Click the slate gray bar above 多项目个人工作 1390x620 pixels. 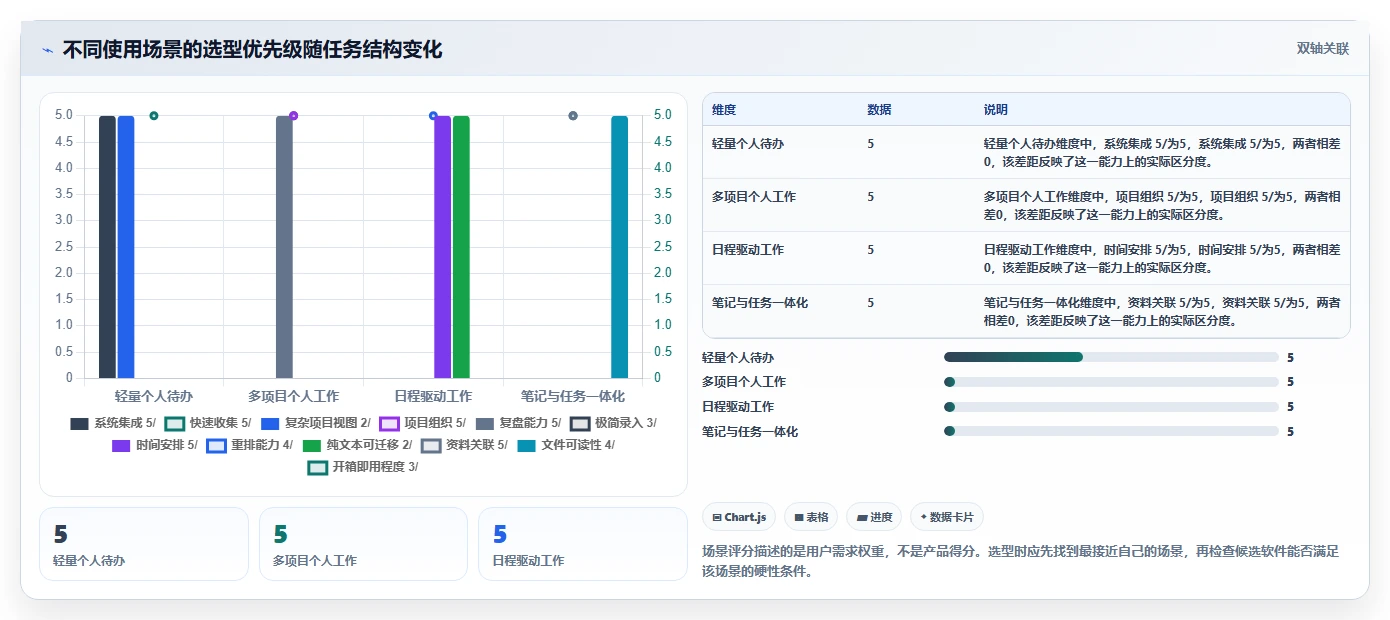click(x=284, y=247)
